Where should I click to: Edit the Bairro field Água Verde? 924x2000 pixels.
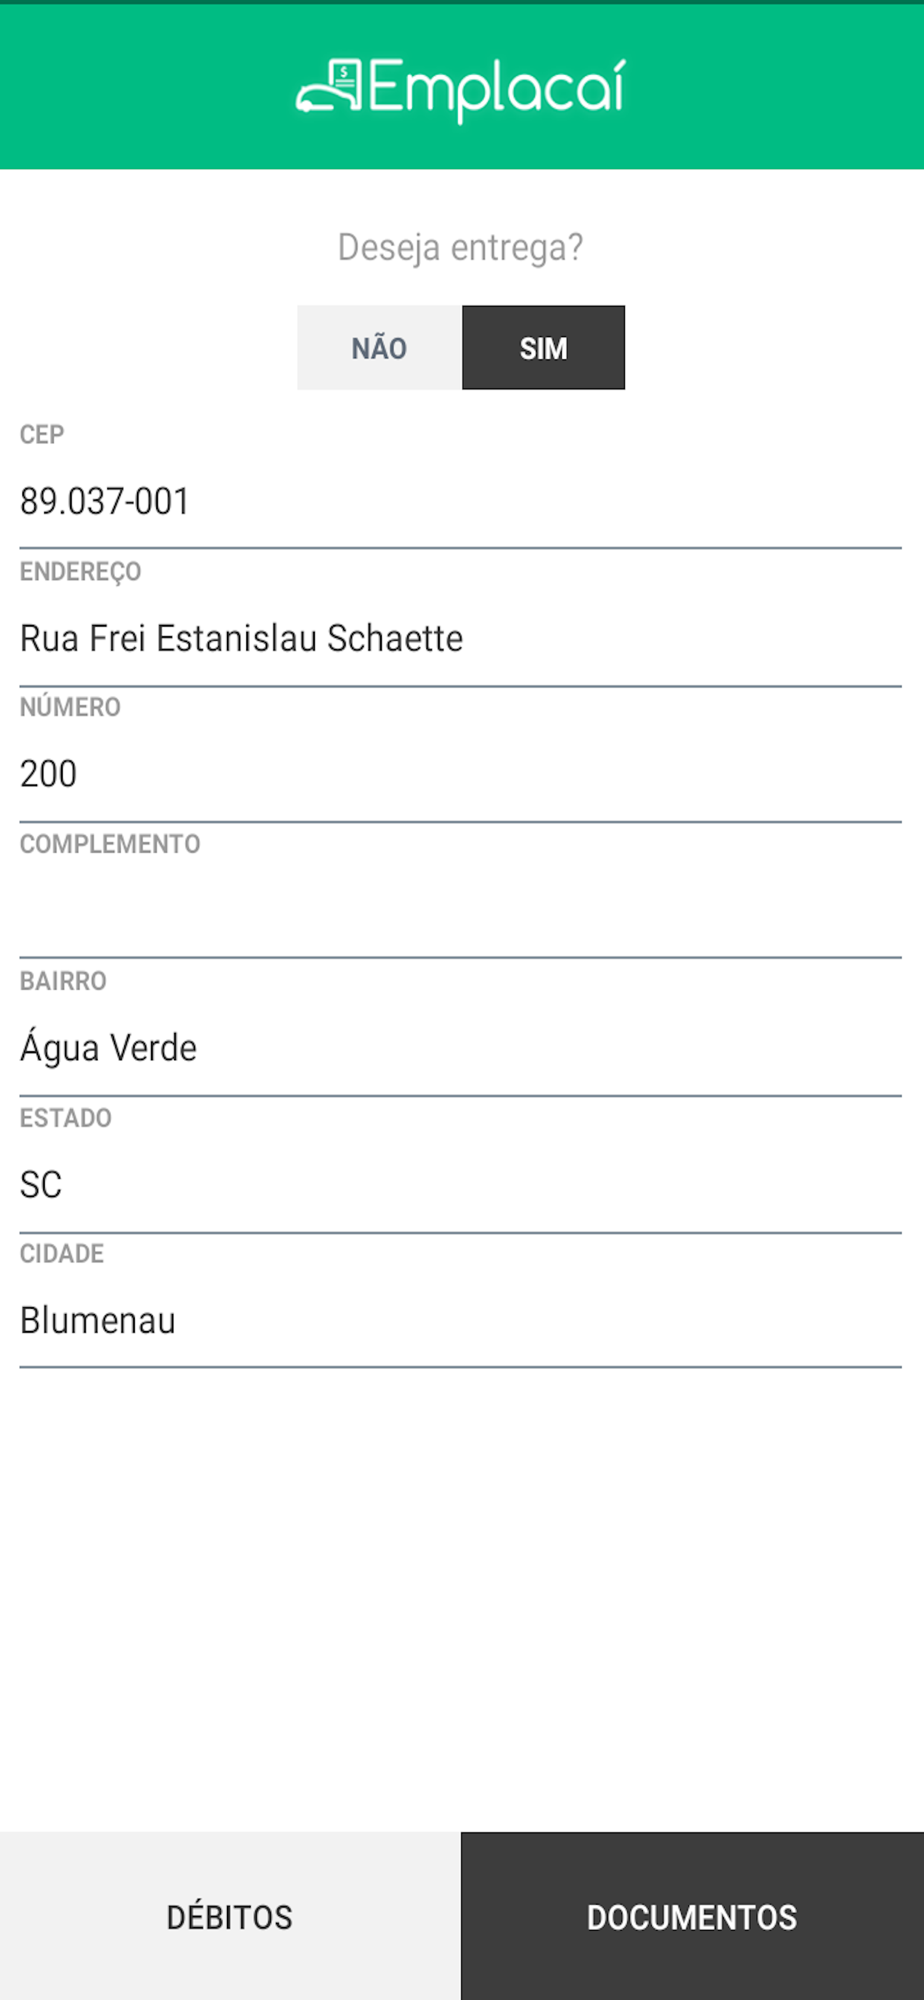coord(461,1048)
